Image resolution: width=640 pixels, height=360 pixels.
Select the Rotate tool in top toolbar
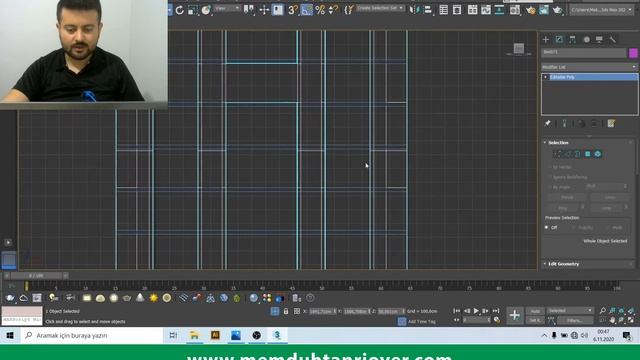tap(180, 10)
